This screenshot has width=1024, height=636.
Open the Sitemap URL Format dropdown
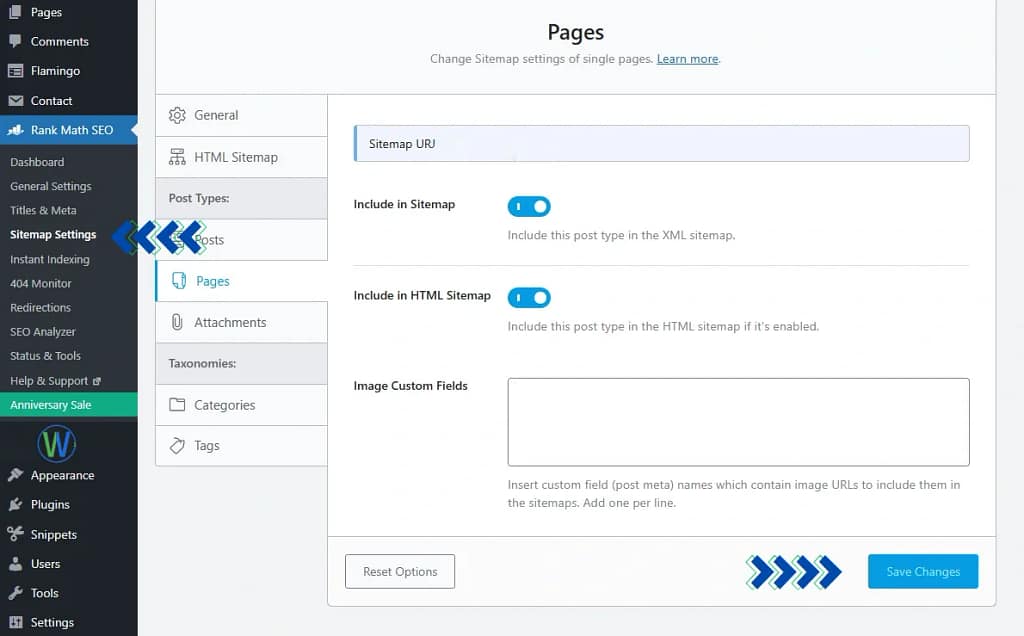point(660,143)
